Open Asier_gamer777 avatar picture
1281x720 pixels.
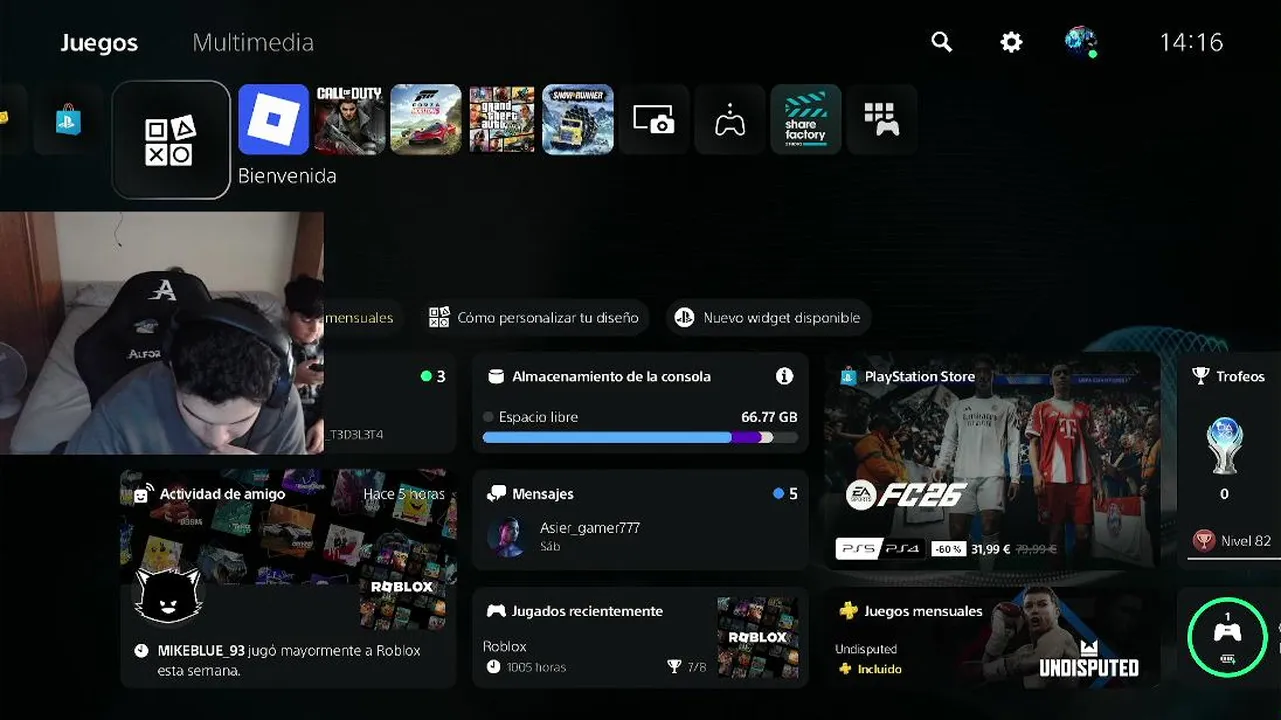[506, 537]
